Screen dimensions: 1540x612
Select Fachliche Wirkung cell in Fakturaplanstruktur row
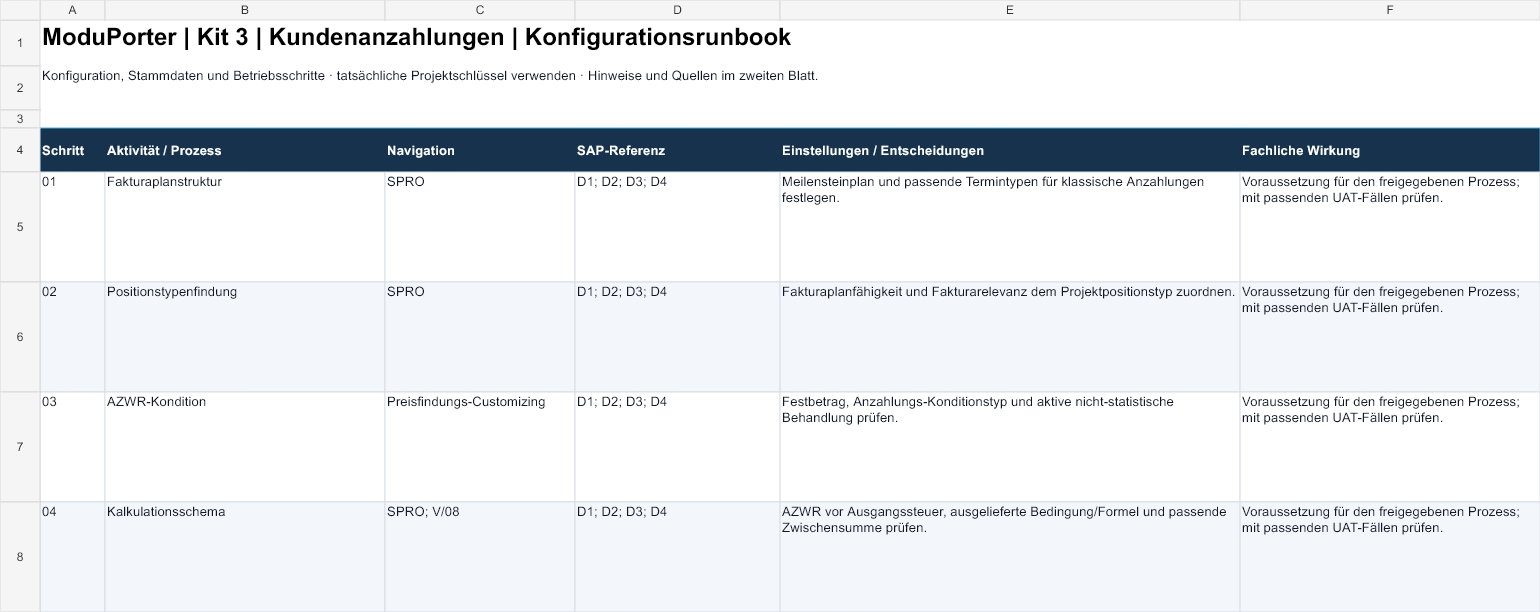[1390, 227]
